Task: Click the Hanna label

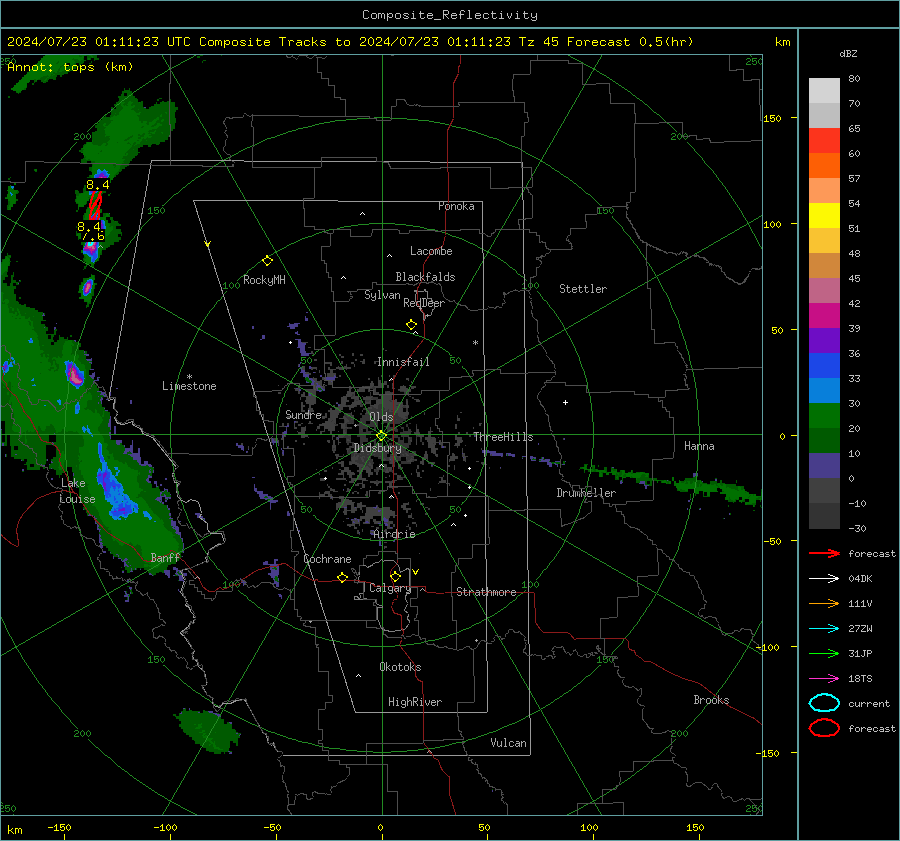Action: tap(699, 446)
